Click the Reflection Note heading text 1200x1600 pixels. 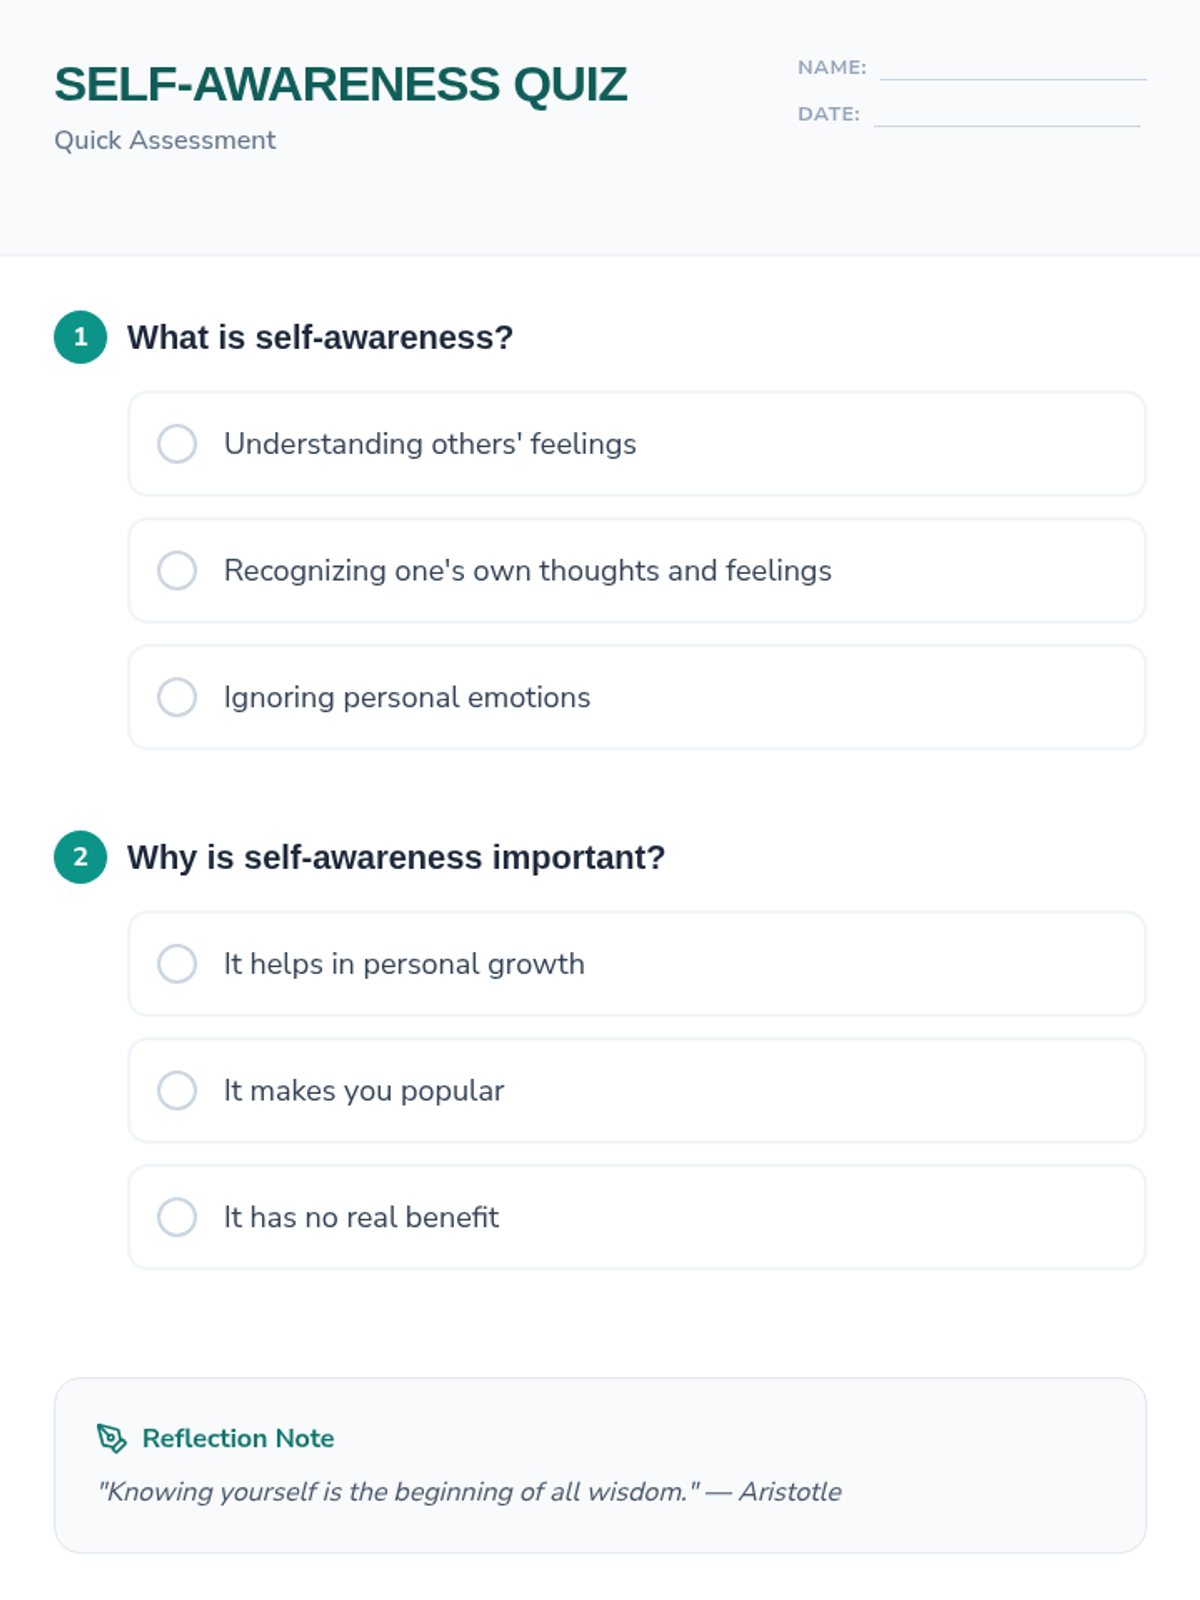coord(238,1438)
